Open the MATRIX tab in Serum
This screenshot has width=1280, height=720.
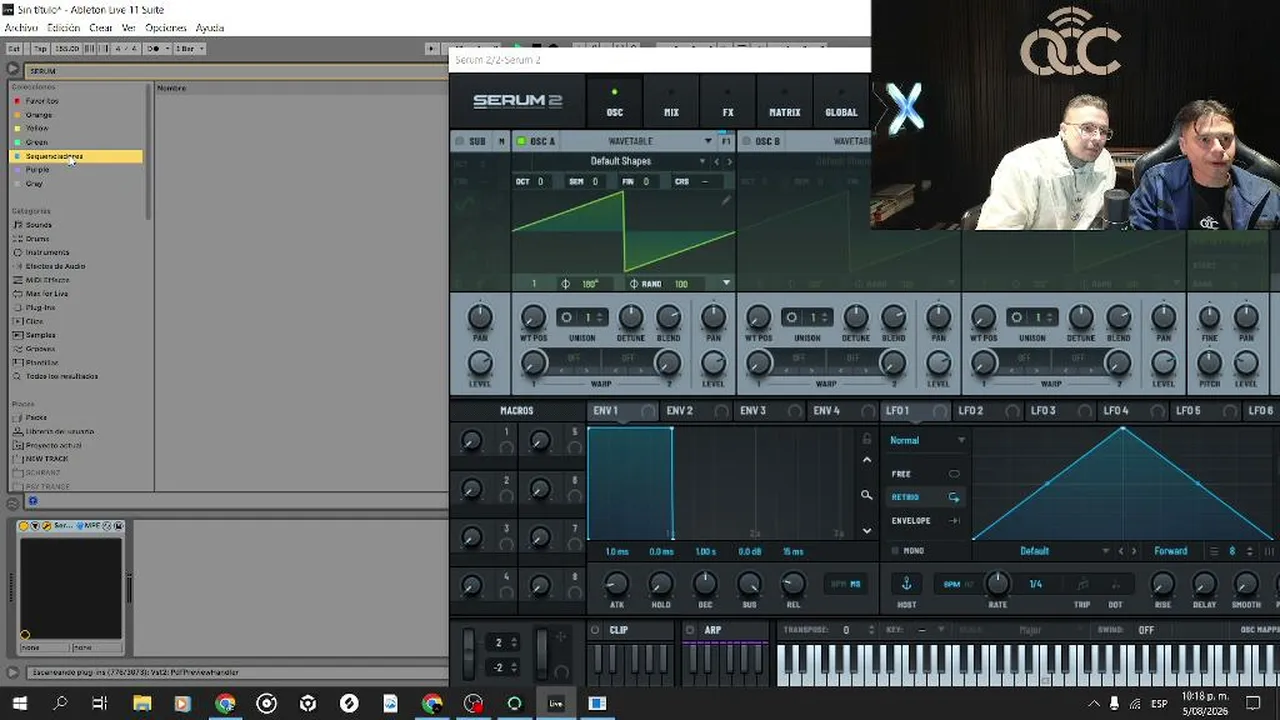(784, 103)
